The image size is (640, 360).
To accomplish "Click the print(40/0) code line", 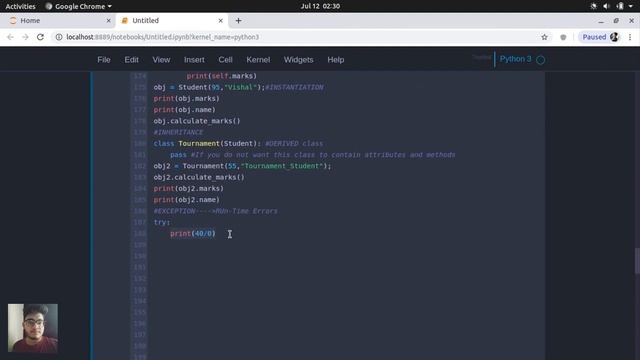I will [x=193, y=233].
